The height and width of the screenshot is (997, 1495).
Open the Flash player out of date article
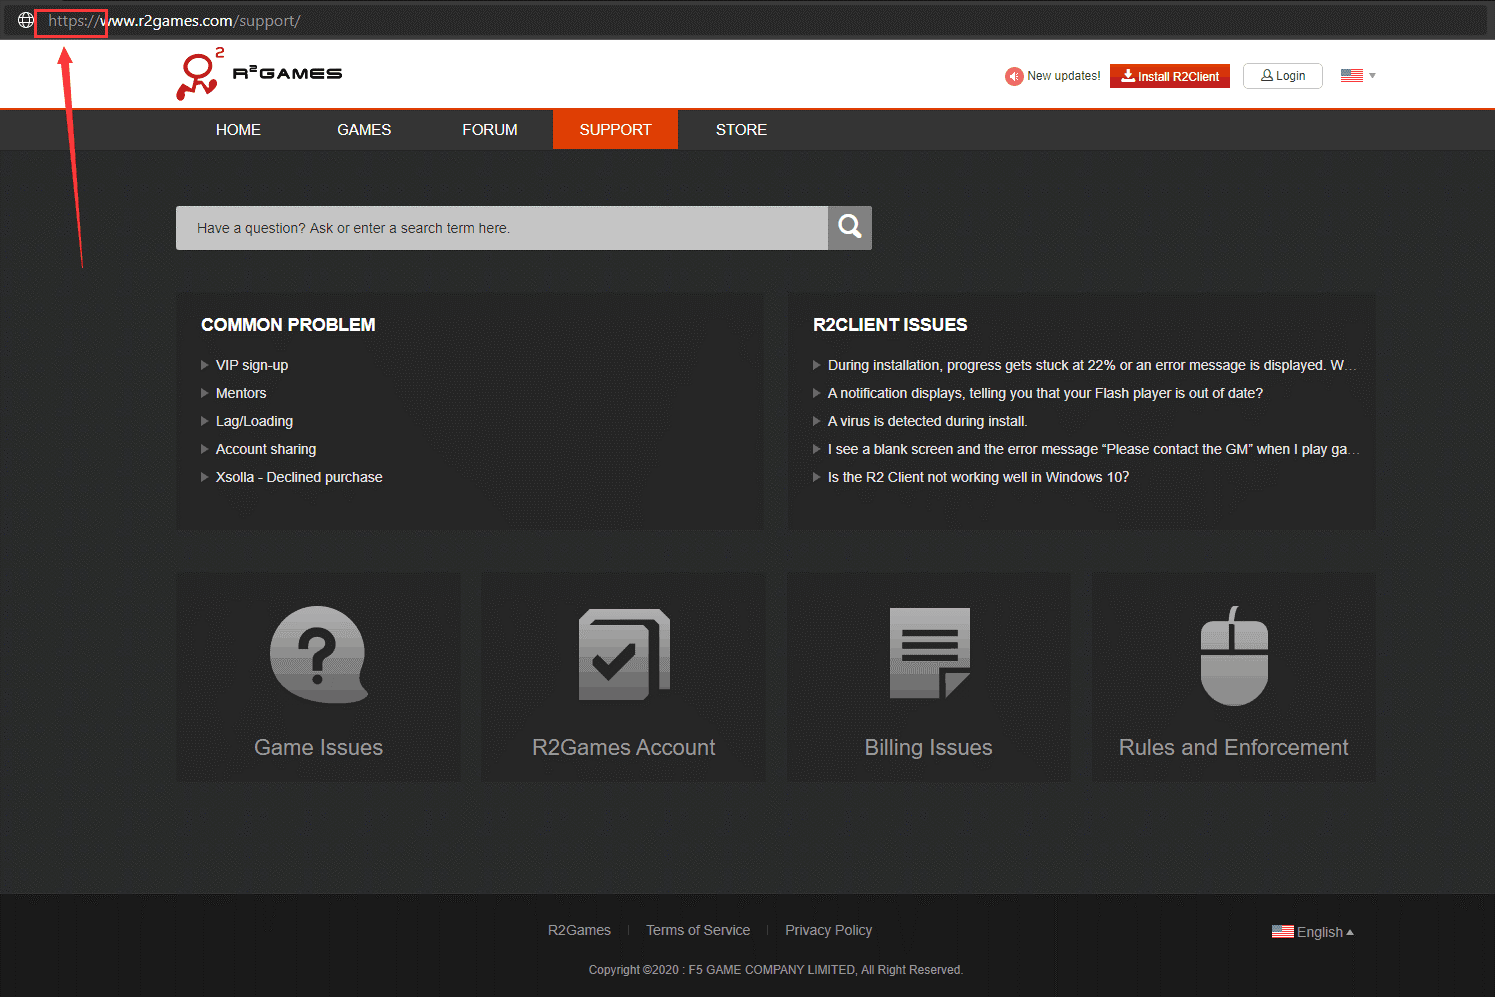click(x=1045, y=393)
